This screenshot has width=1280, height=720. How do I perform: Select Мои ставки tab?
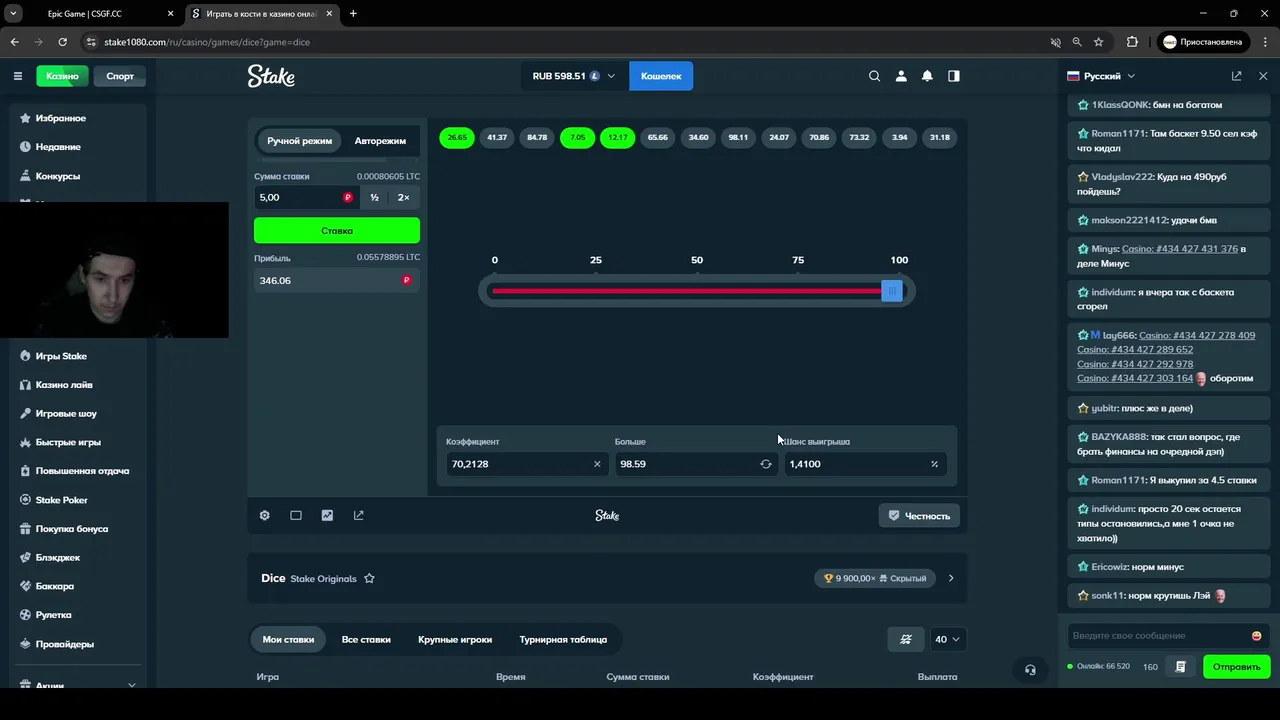coord(288,639)
